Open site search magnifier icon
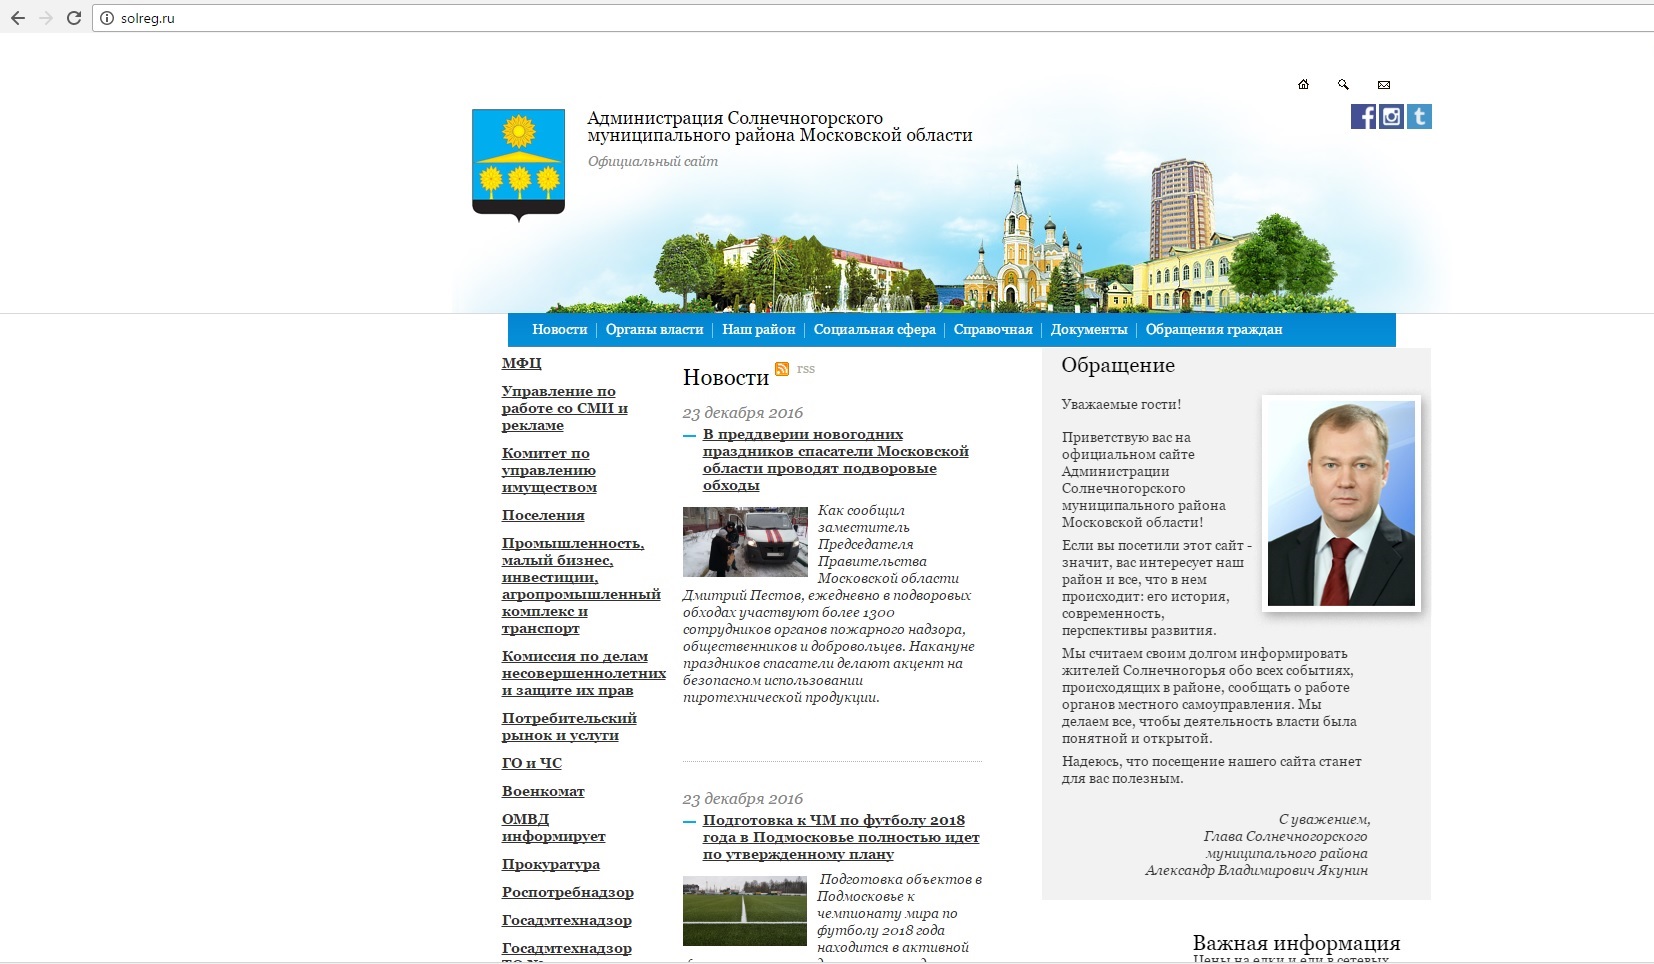Image resolution: width=1654 pixels, height=964 pixels. [x=1343, y=84]
